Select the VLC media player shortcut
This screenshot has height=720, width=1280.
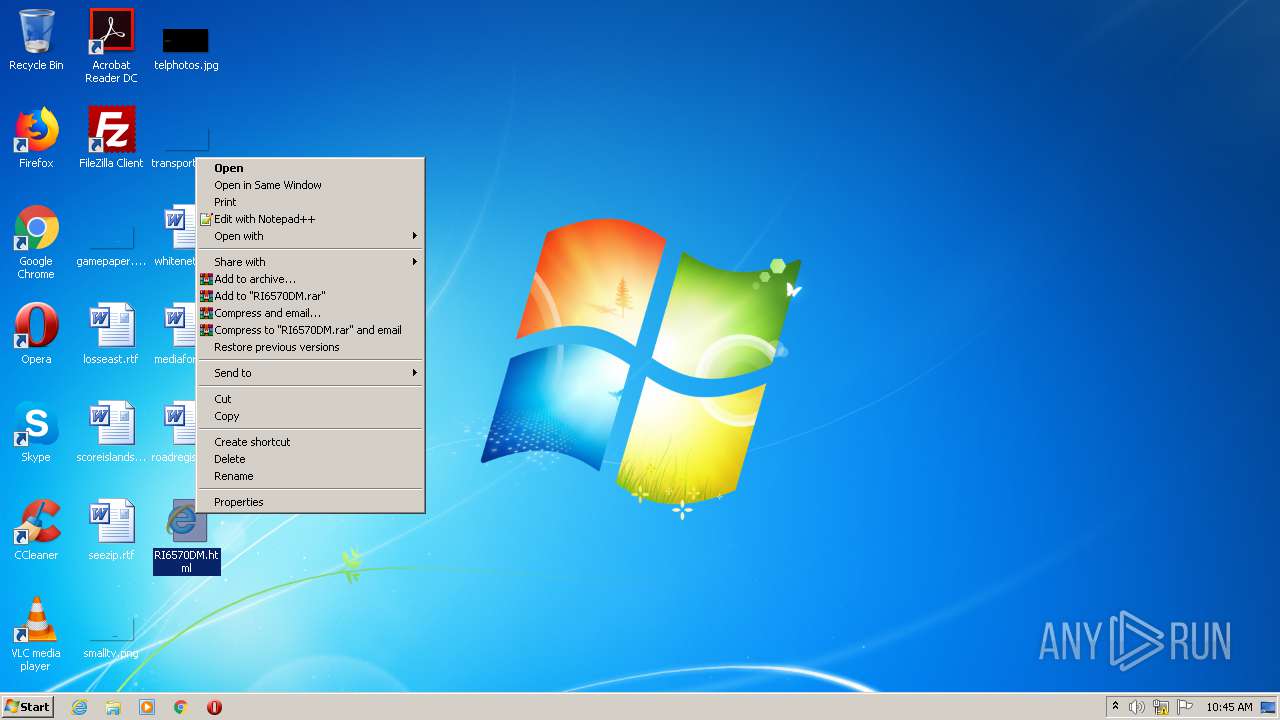click(x=36, y=634)
